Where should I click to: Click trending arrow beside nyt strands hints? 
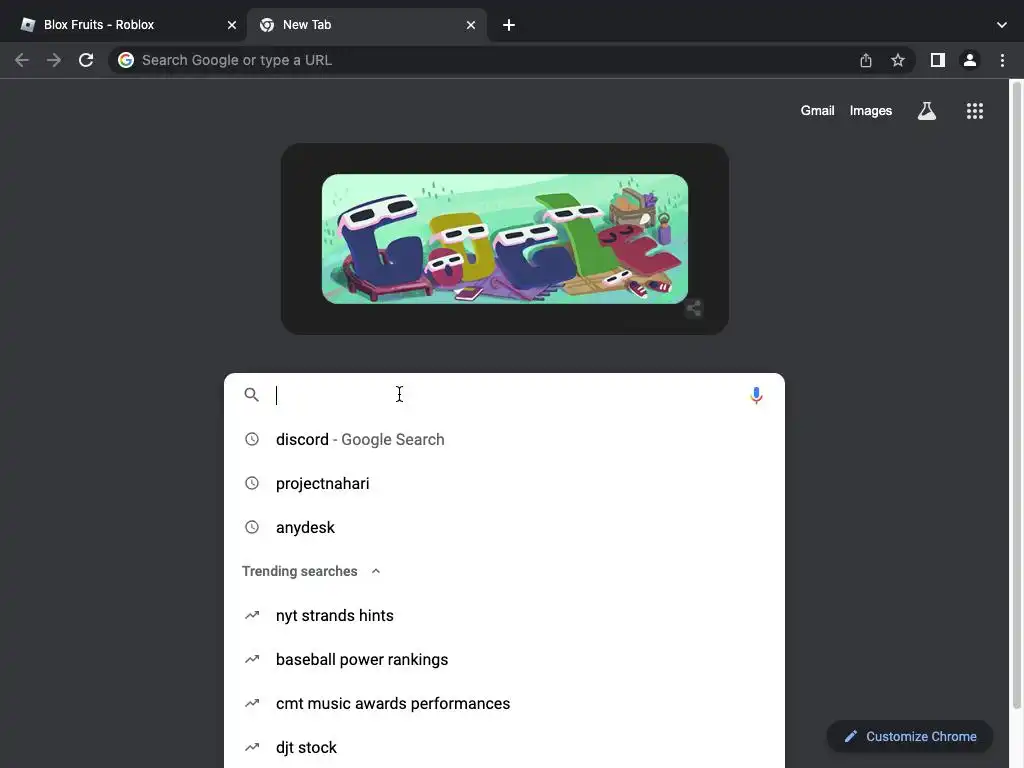252,615
